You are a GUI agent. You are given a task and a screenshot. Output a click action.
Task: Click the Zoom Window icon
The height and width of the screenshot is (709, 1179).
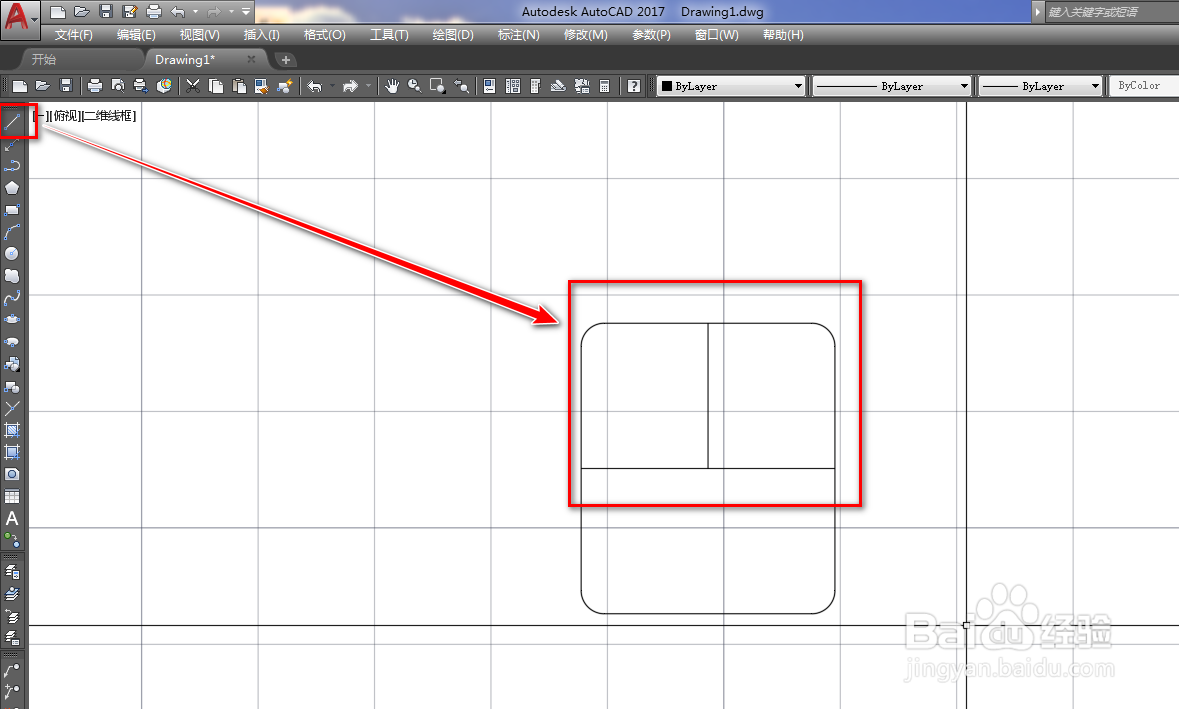click(438, 86)
